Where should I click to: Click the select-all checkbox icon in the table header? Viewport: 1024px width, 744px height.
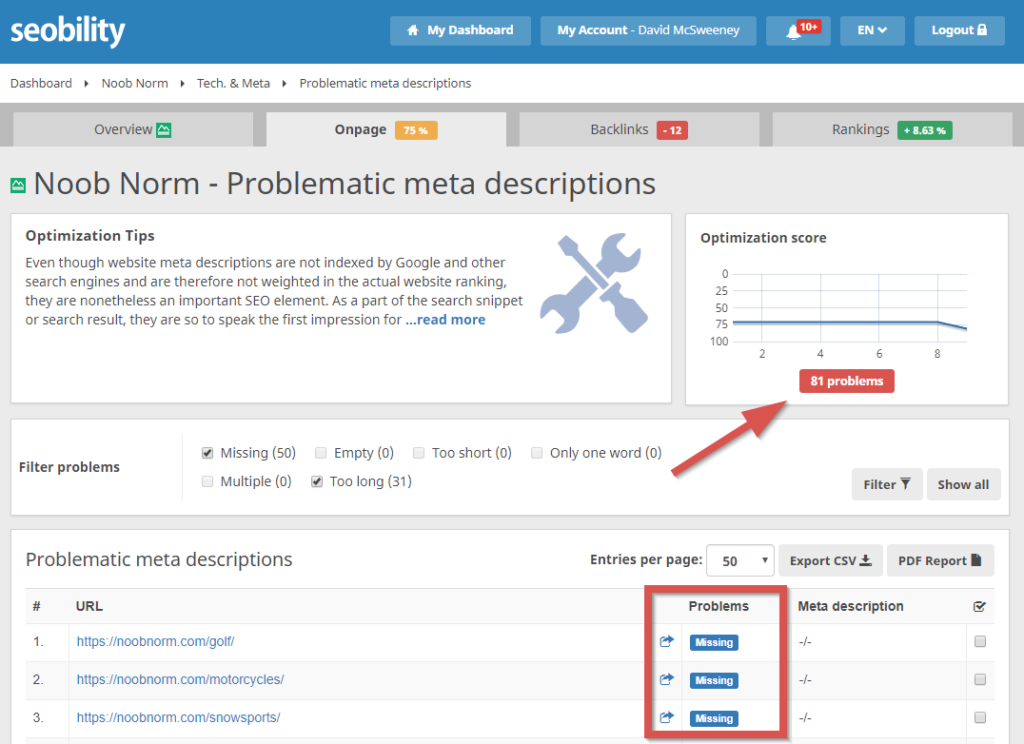click(979, 606)
